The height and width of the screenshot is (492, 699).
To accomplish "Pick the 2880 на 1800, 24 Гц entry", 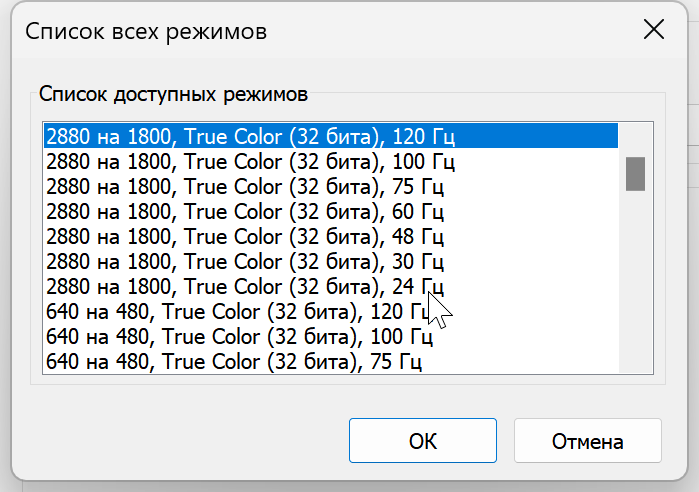I will point(245,286).
